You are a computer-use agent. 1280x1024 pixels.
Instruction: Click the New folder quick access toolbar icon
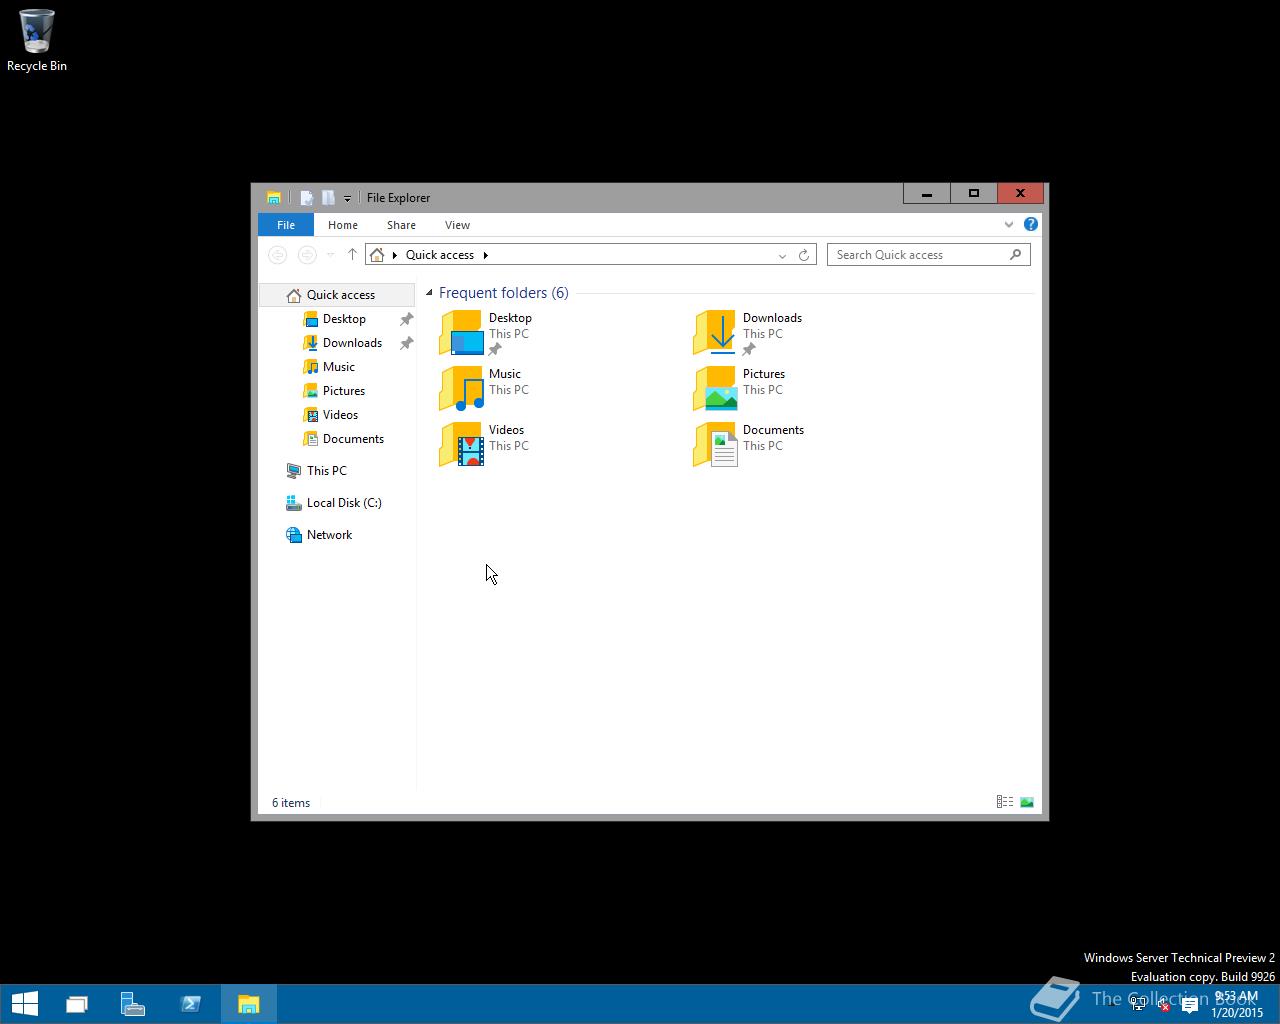(x=327, y=197)
